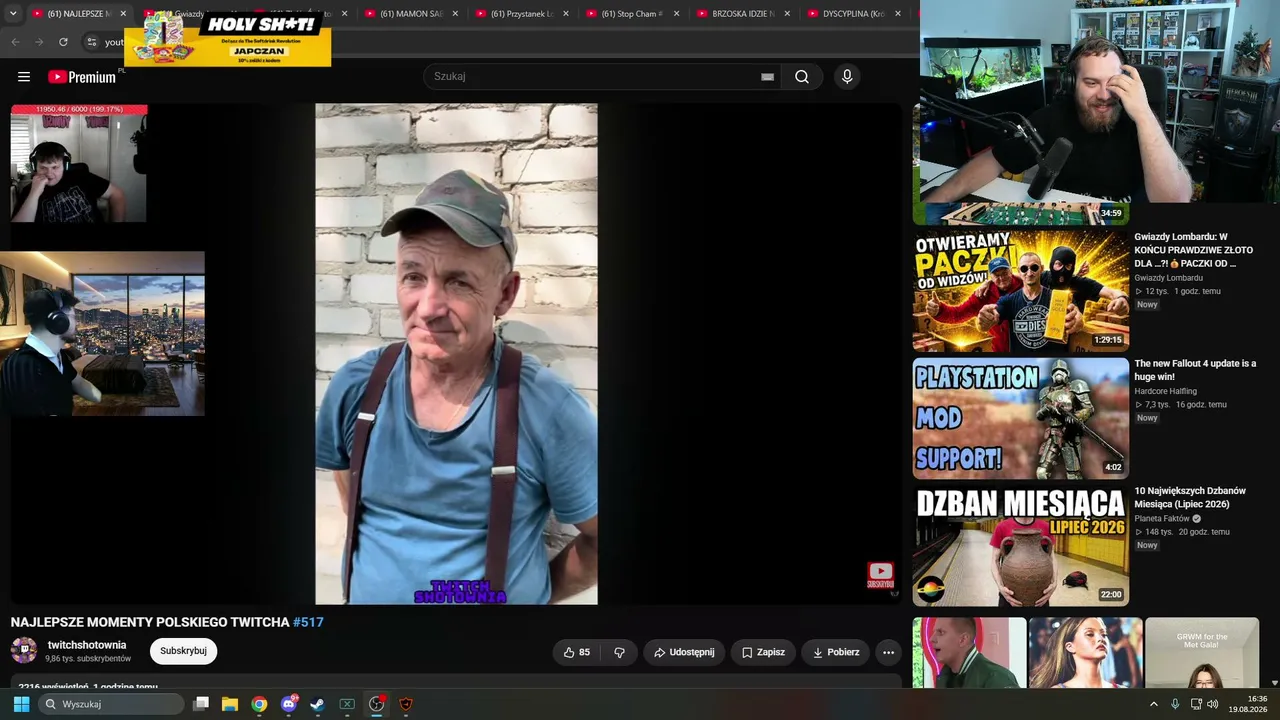Open the Brave browser taskbar icon
Screen dimensions: 1280x720
click(406, 704)
